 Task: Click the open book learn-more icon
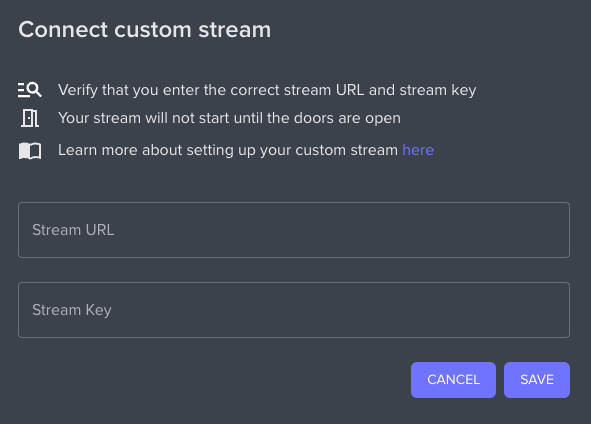coord(30,151)
